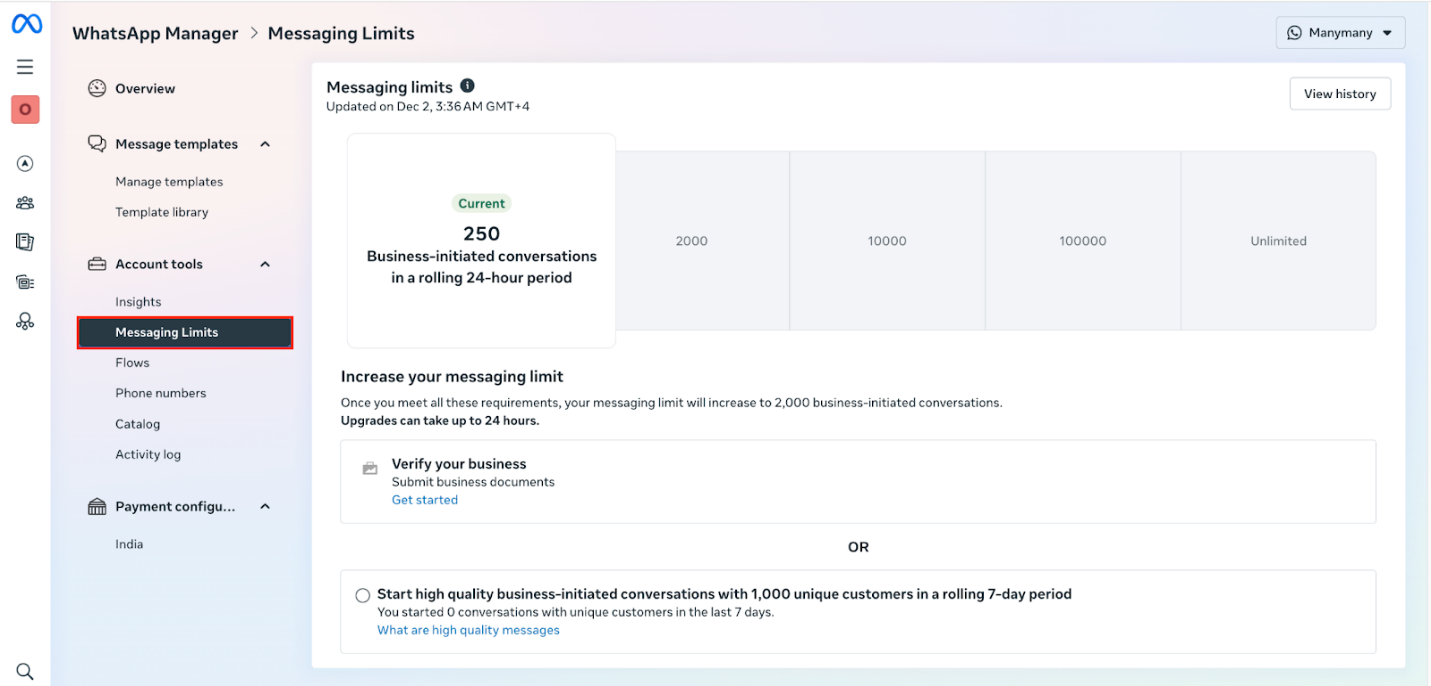Collapse the Account tools section
The image size is (1431, 686).
tap(265, 264)
